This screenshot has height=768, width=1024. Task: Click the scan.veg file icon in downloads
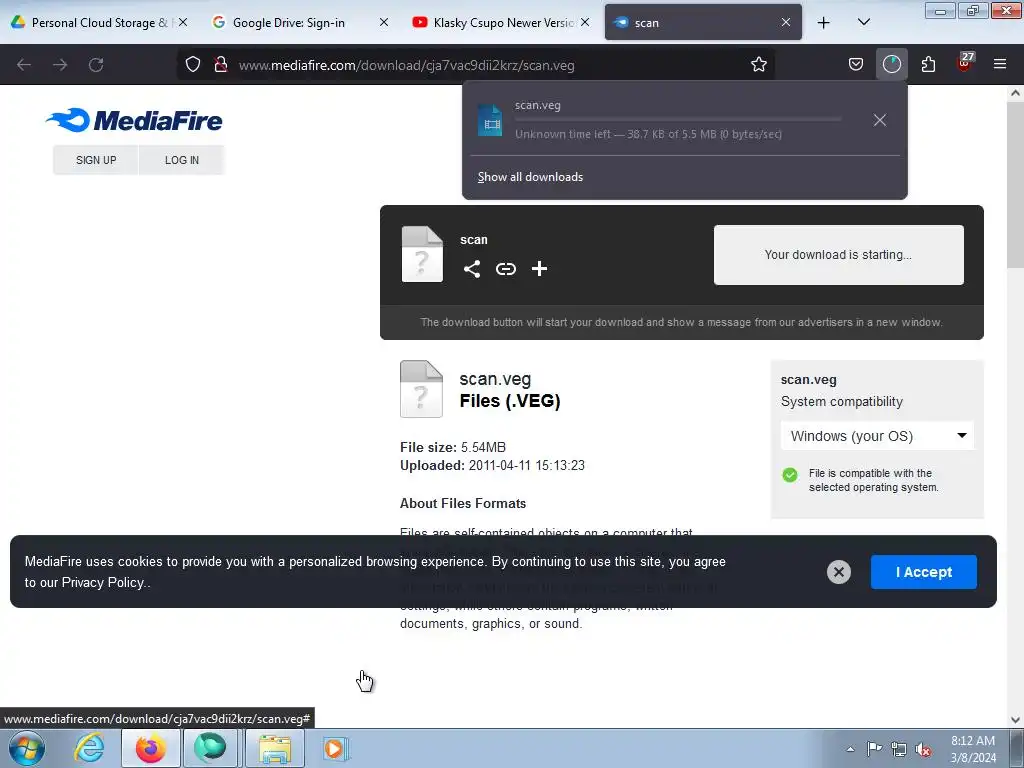click(490, 120)
